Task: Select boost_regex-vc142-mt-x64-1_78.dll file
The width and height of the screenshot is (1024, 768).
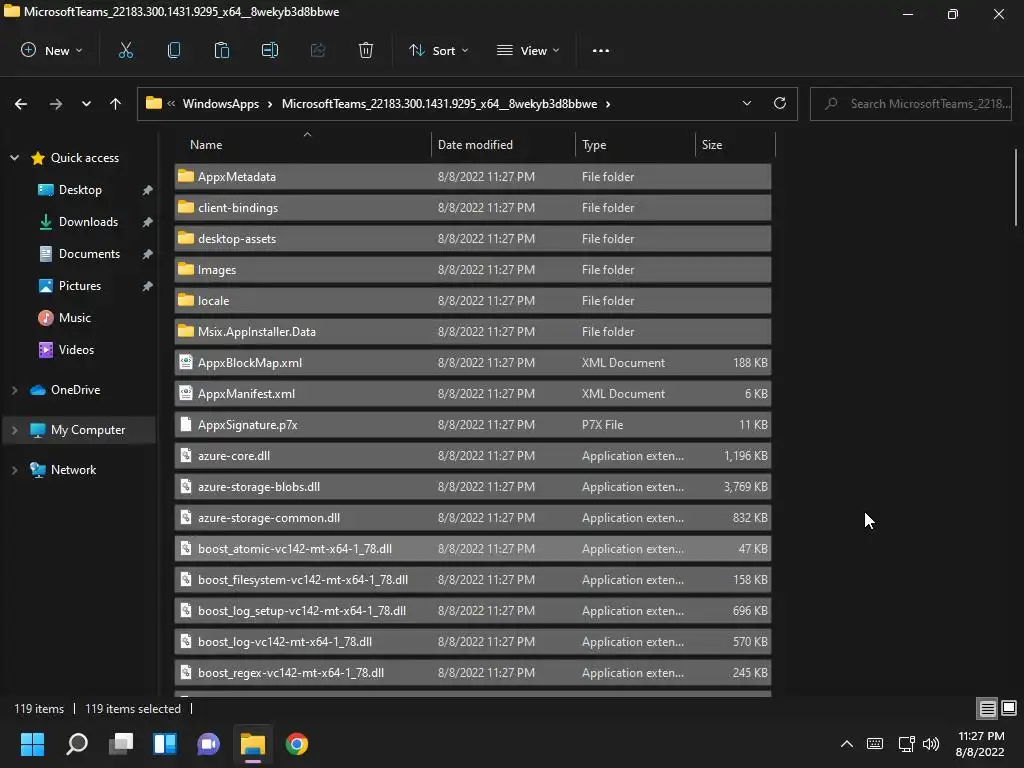Action: pos(473,673)
